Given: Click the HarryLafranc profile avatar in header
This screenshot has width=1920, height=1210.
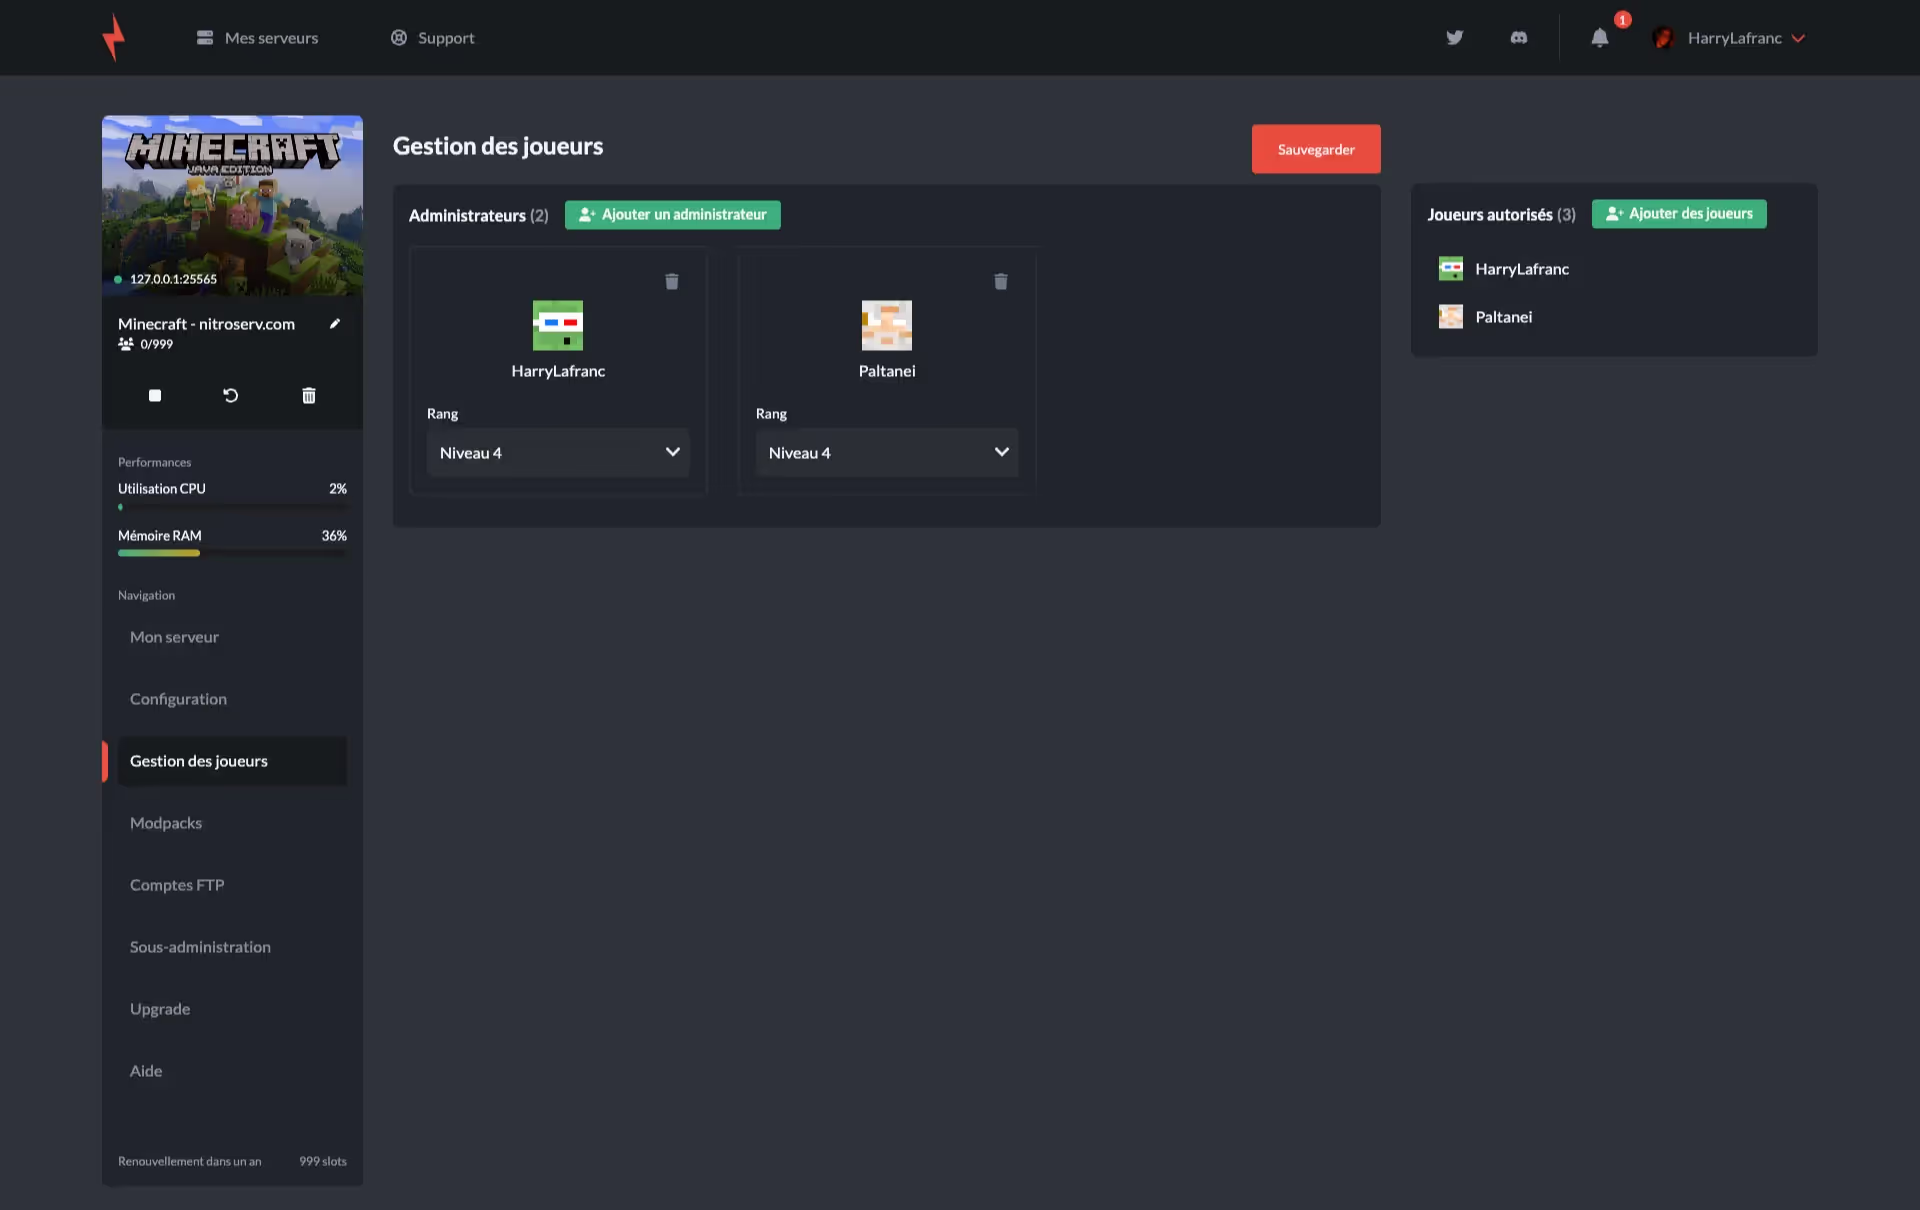Looking at the screenshot, I should pyautogui.click(x=1663, y=38).
